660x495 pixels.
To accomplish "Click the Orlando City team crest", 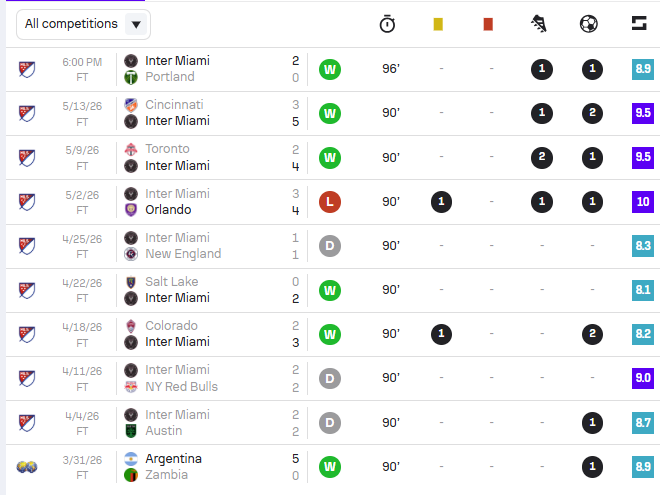I will pos(131,210).
